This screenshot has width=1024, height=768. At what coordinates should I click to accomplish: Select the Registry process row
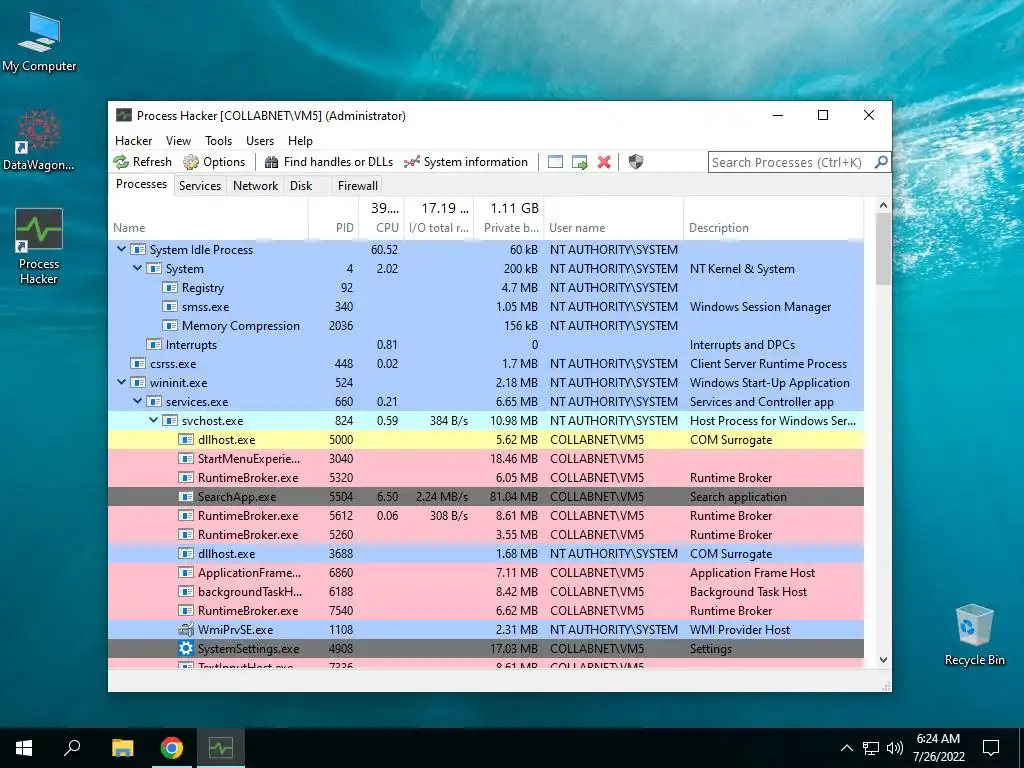click(x=486, y=288)
